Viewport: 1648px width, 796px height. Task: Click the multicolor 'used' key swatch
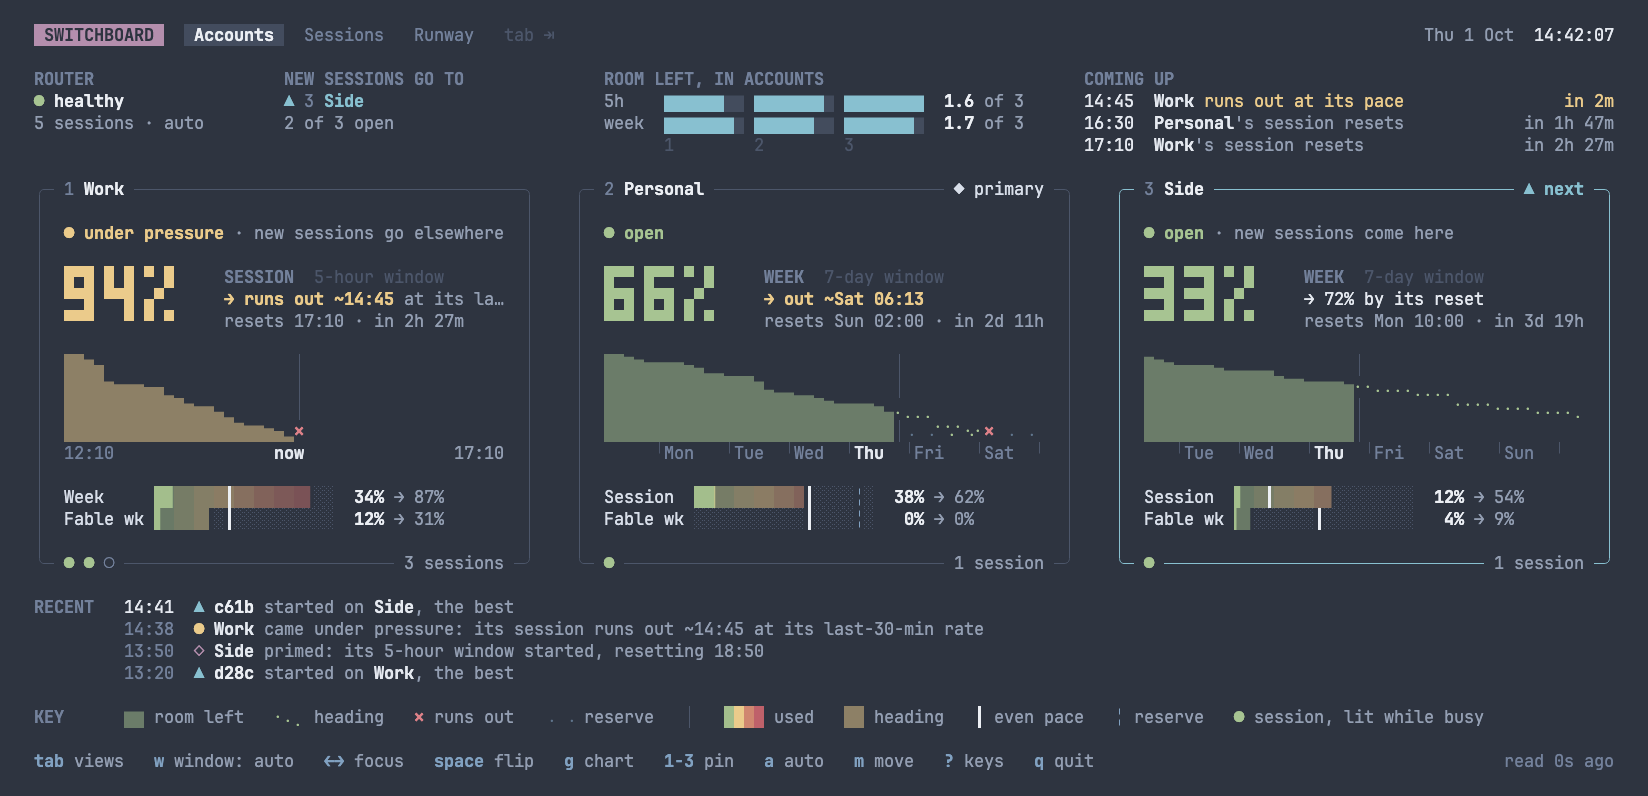coord(744,717)
